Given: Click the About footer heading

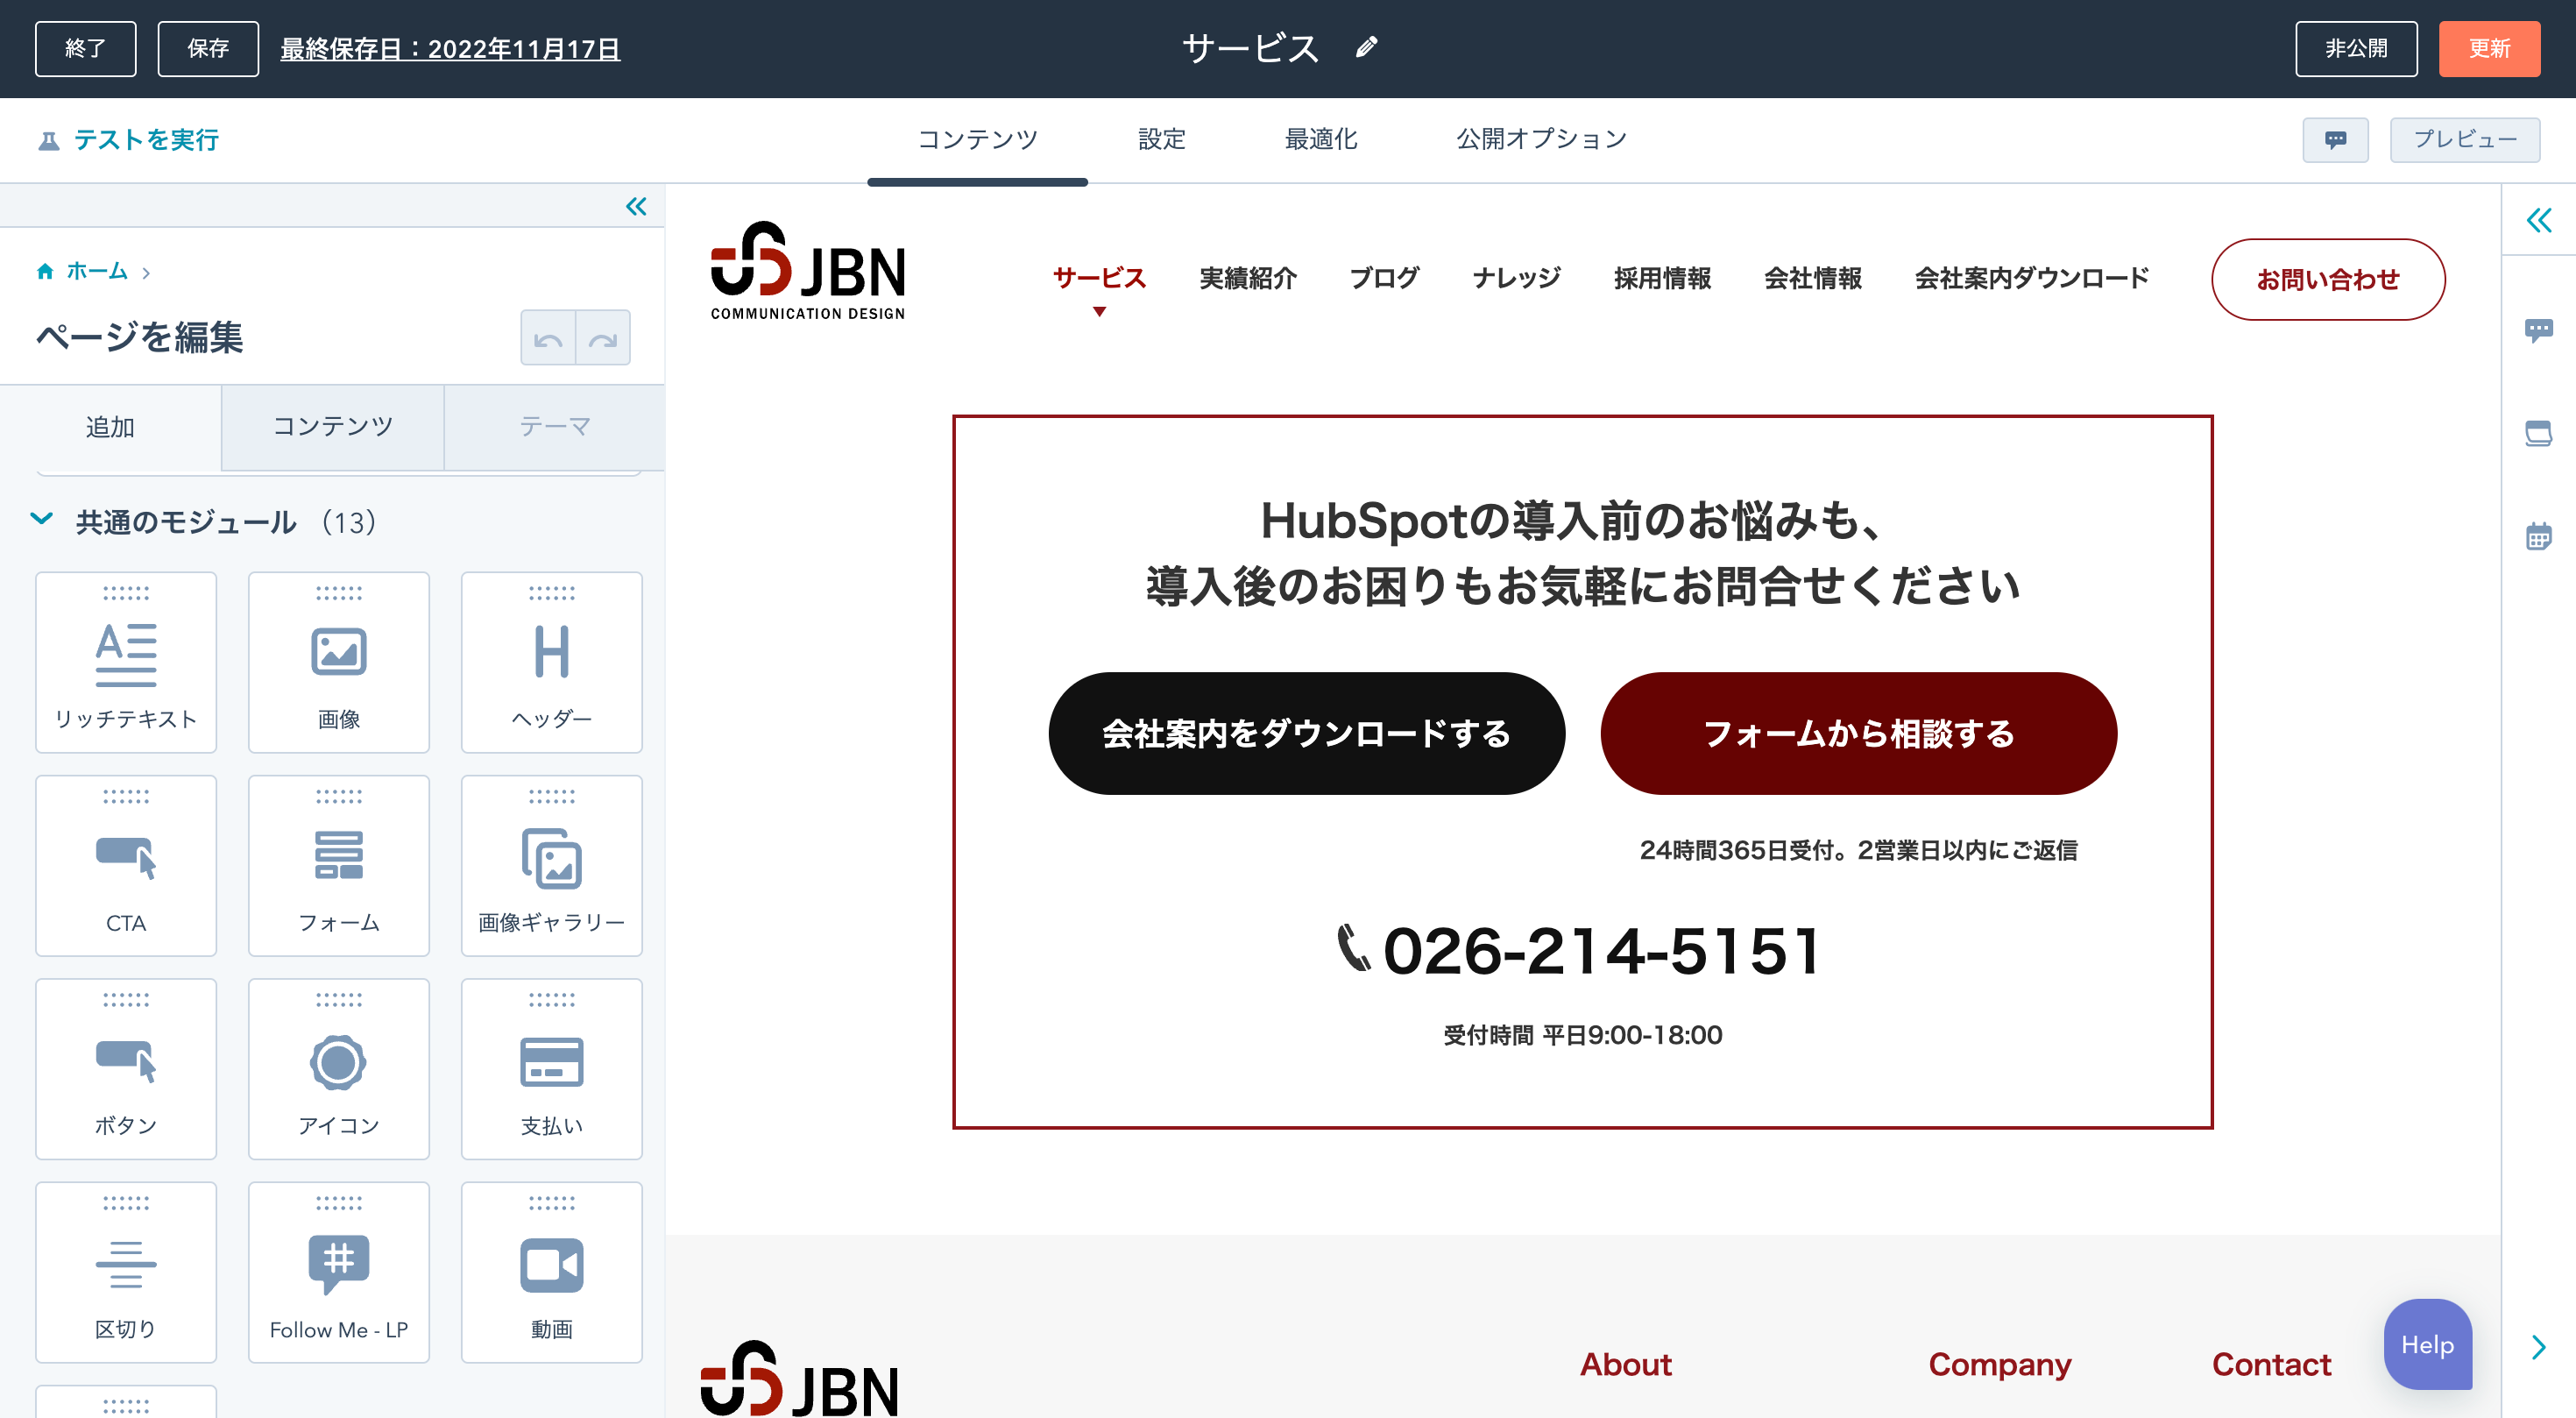Looking at the screenshot, I should click(1625, 1364).
